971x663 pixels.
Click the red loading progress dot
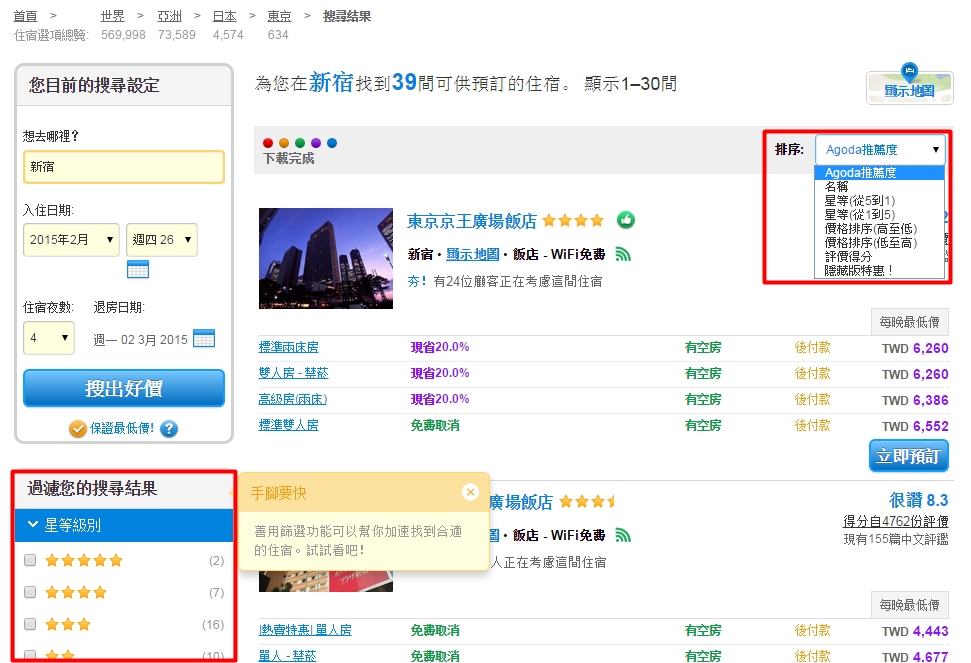point(268,143)
